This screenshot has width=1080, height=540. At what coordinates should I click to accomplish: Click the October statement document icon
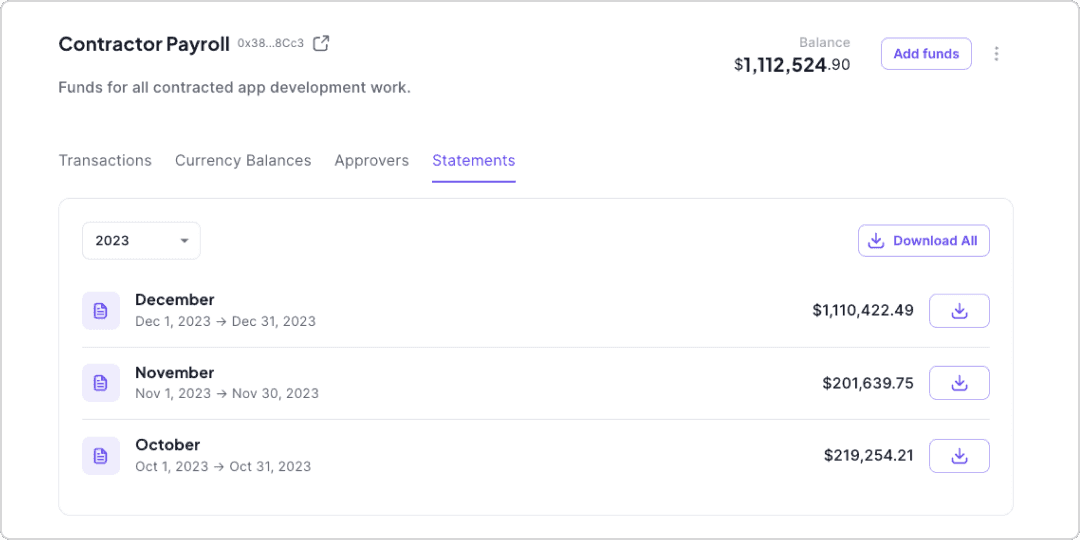101,456
